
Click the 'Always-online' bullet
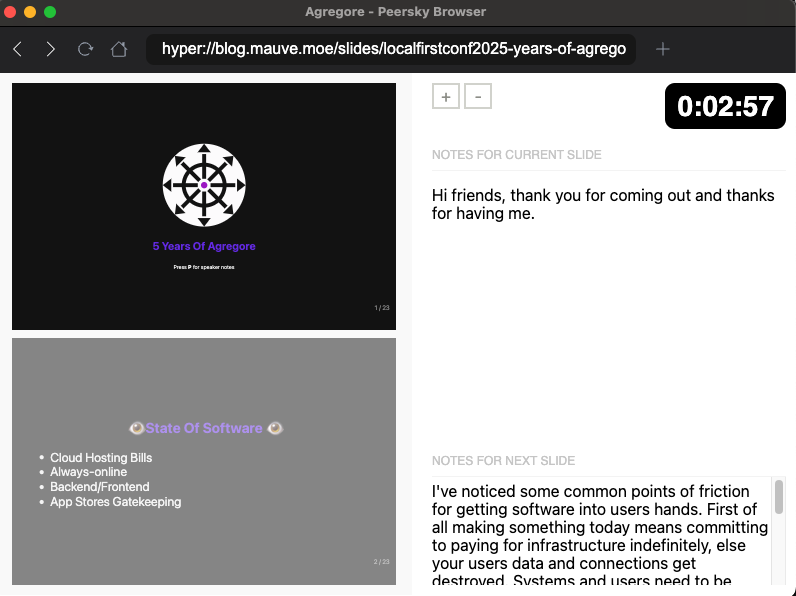(x=88, y=472)
